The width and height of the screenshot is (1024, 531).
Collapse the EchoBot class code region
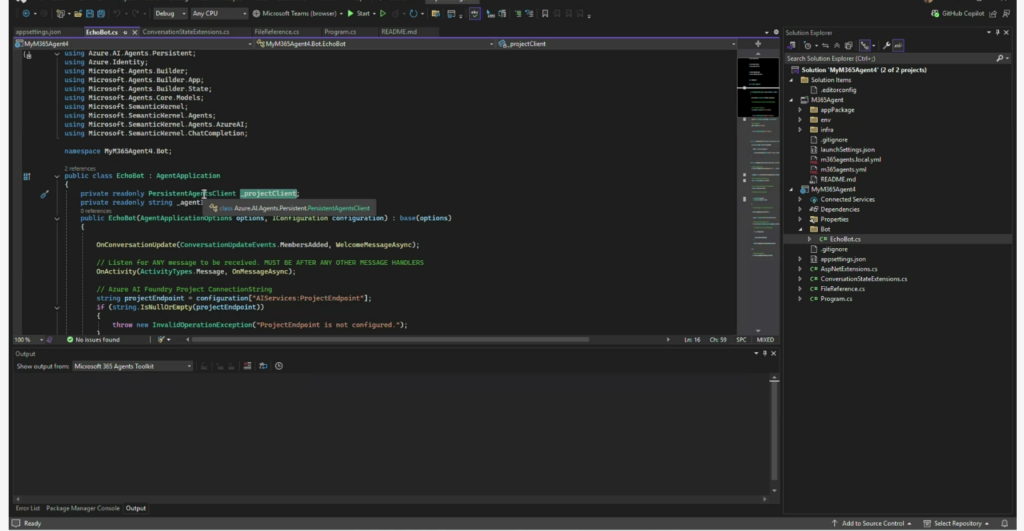point(57,176)
